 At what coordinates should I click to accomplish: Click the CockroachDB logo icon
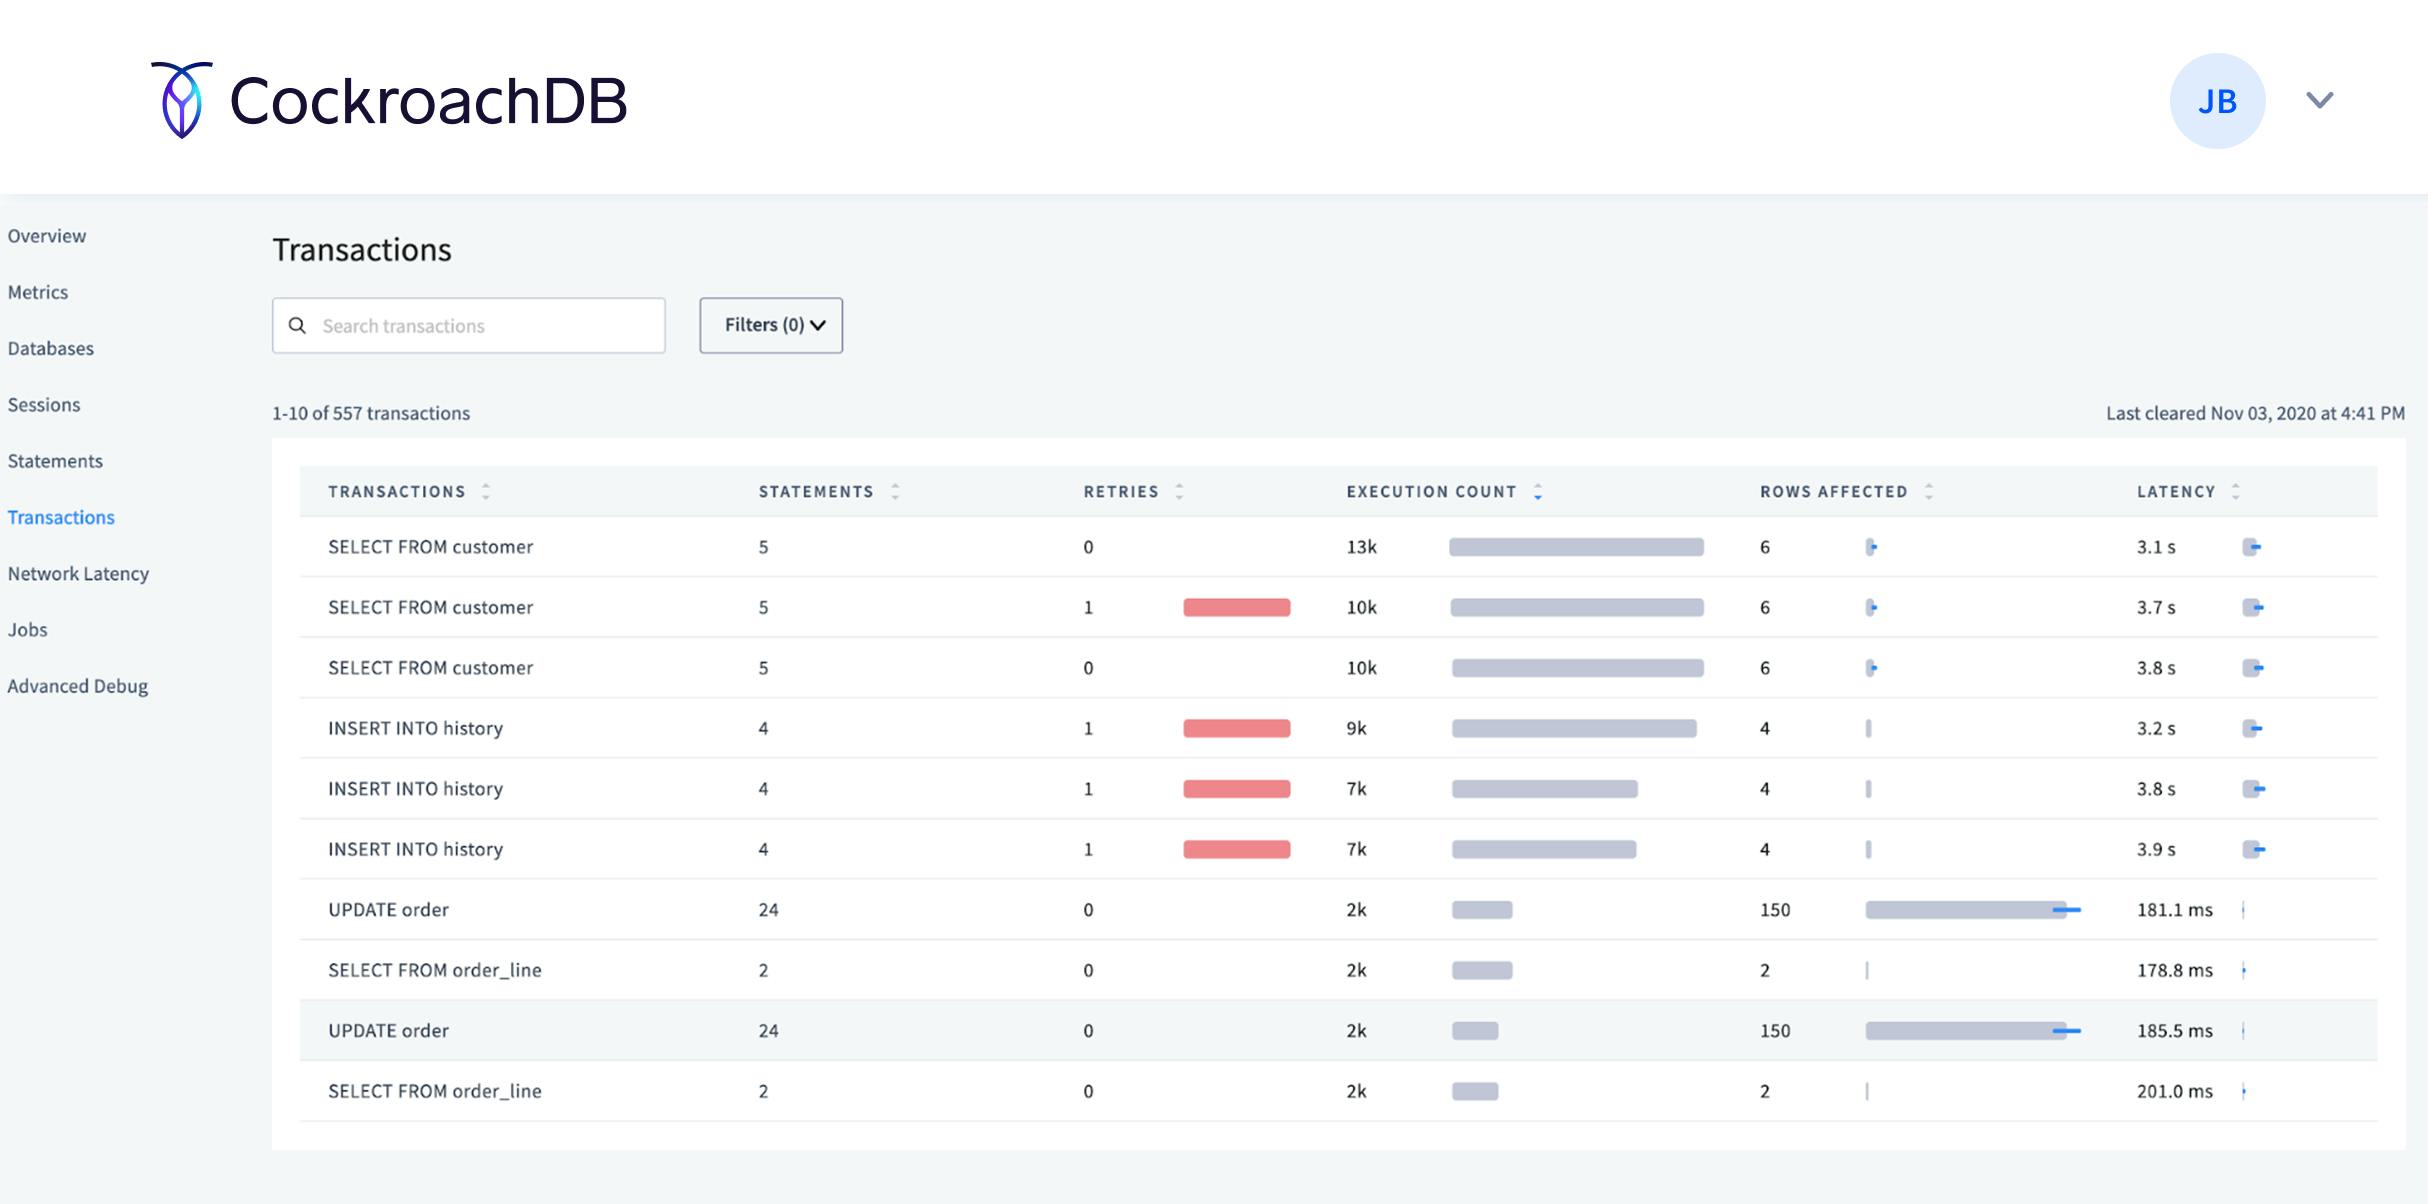[x=182, y=100]
